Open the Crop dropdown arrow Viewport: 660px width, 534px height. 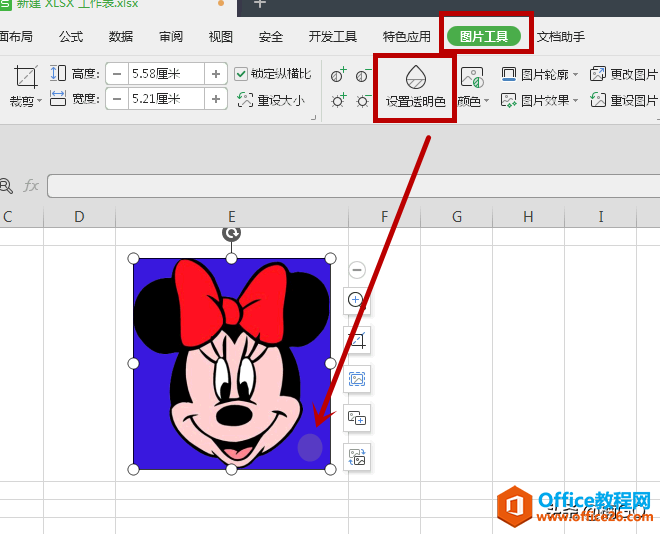(39, 101)
